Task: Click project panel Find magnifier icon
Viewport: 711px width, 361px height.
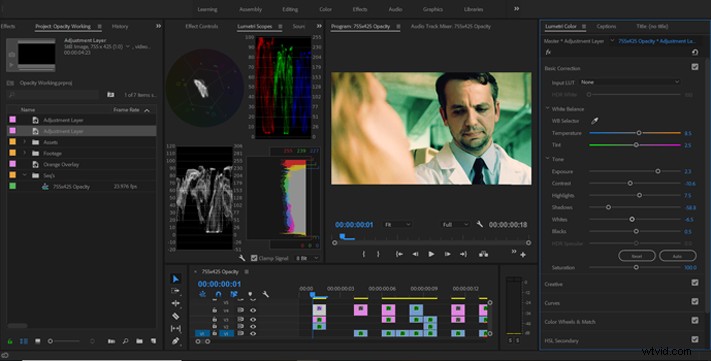Action: [x=126, y=341]
